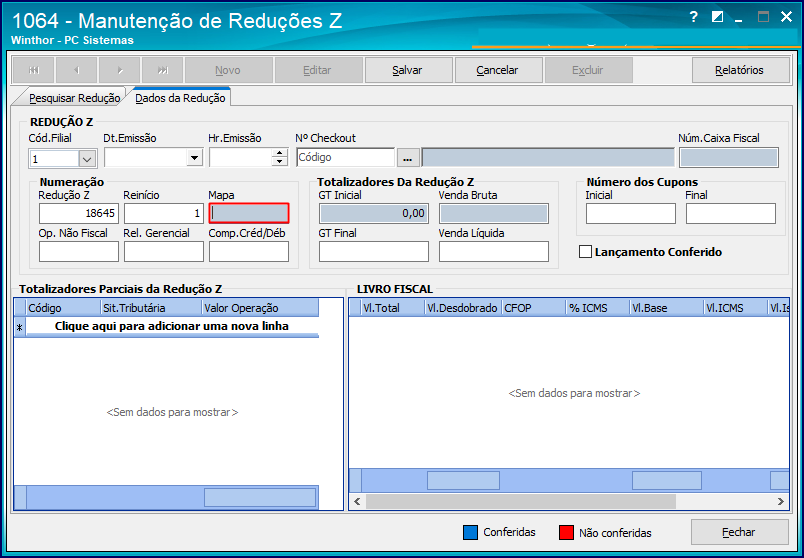Select Dados da Redução tab
The height and width of the screenshot is (558, 804).
coord(180,98)
